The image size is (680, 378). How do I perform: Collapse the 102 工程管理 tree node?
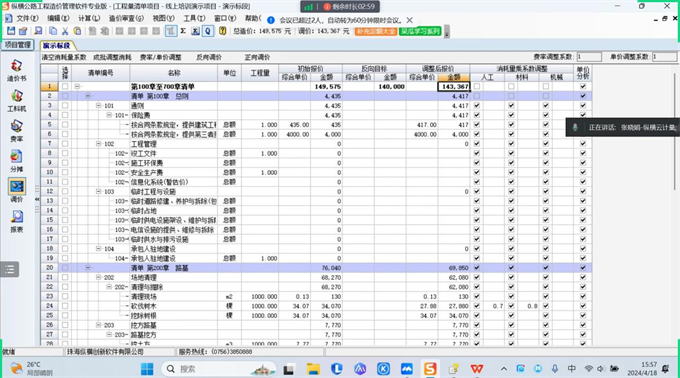(x=98, y=144)
